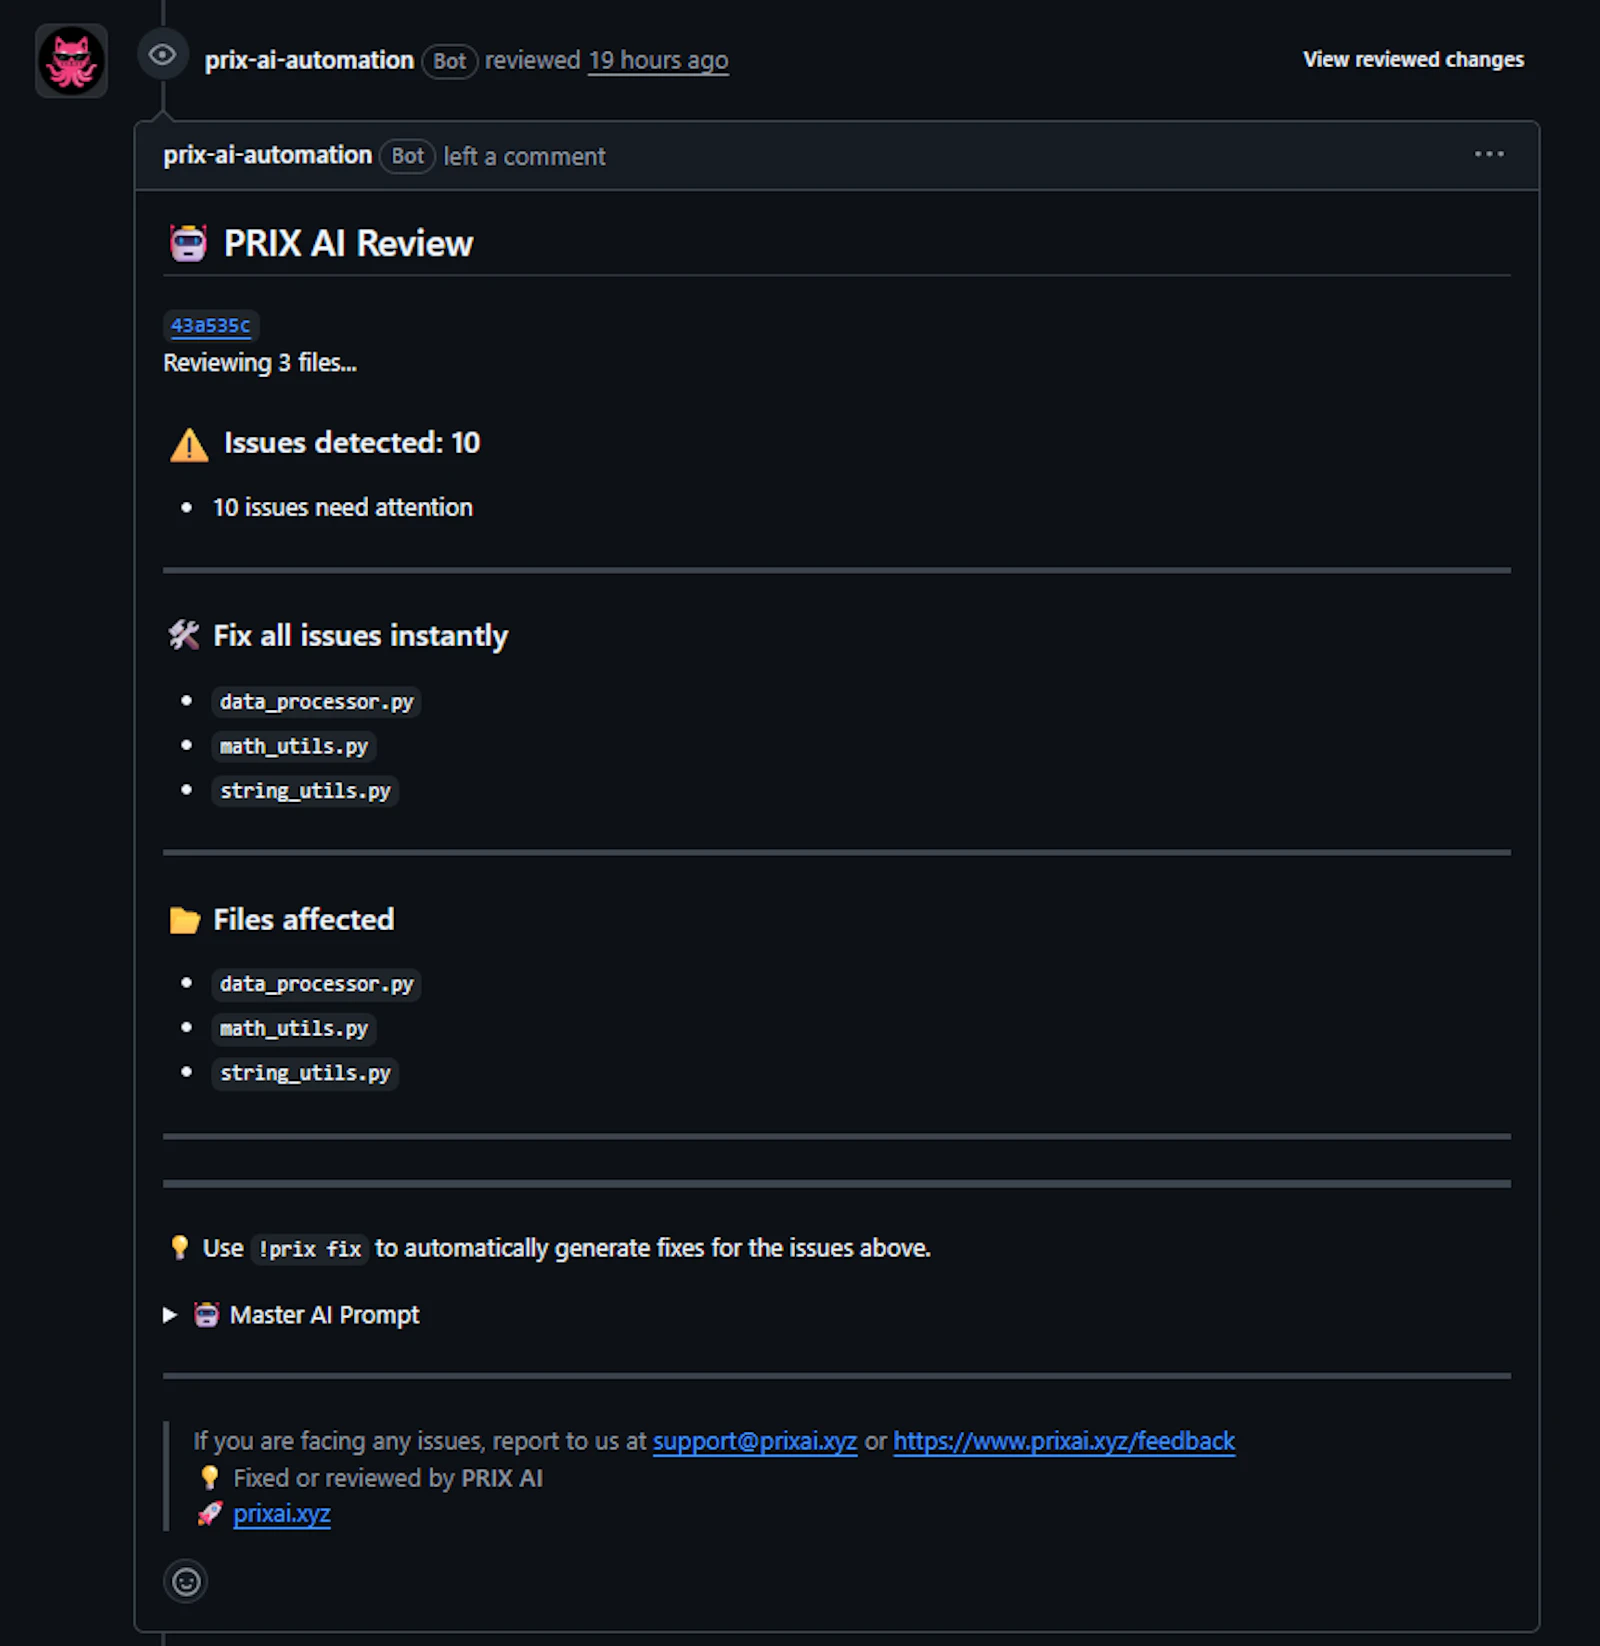Screen dimensions: 1600x1646
Task: Click the '!prix fix' code snippet
Action: (x=310, y=1249)
